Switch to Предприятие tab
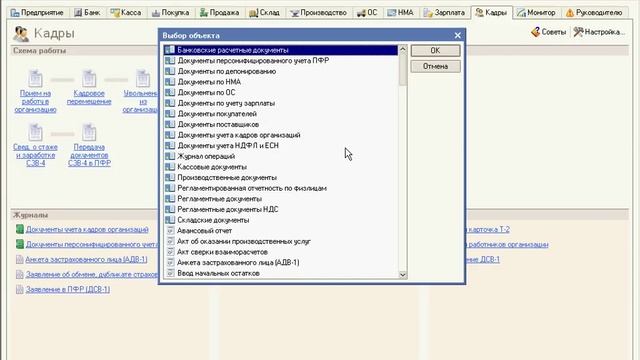 37,13
